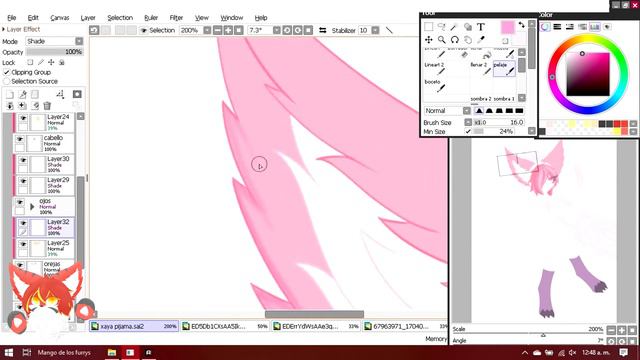Image resolution: width=640 pixels, height=360 pixels.
Task: Open the Windows Start menu
Action: (x=9, y=352)
